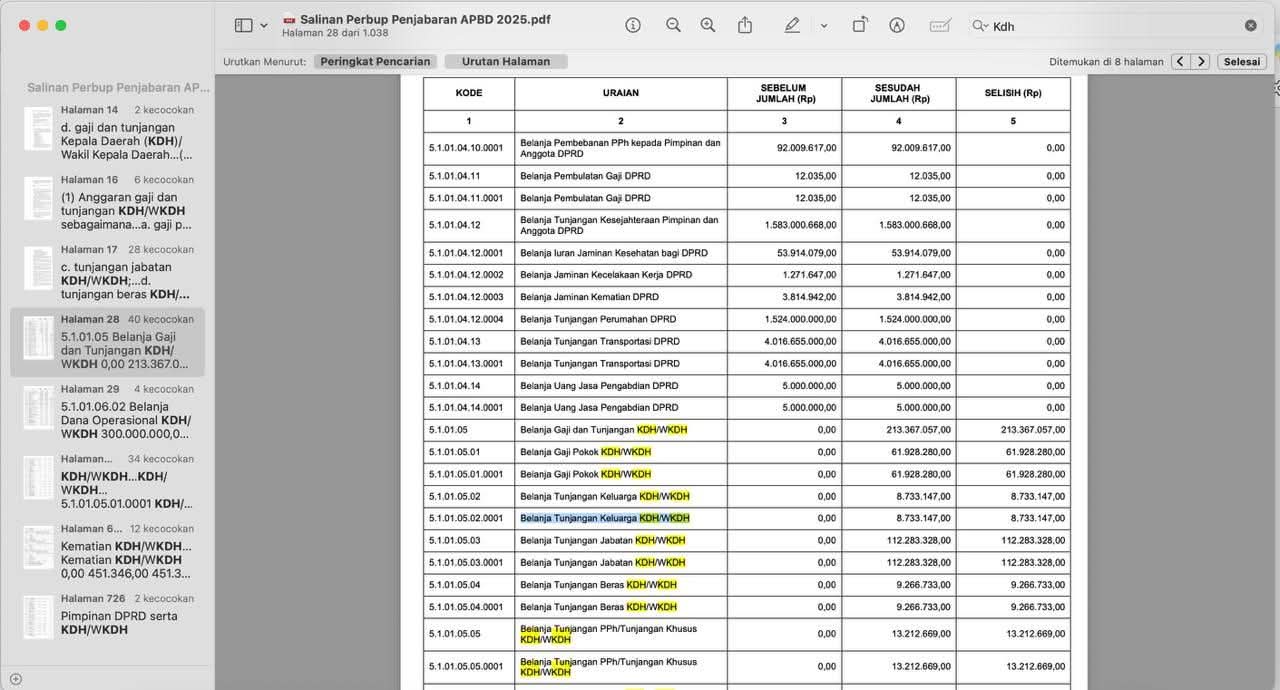The width and height of the screenshot is (1280, 690).
Task: Select the highlight pen tool
Action: [792, 25]
